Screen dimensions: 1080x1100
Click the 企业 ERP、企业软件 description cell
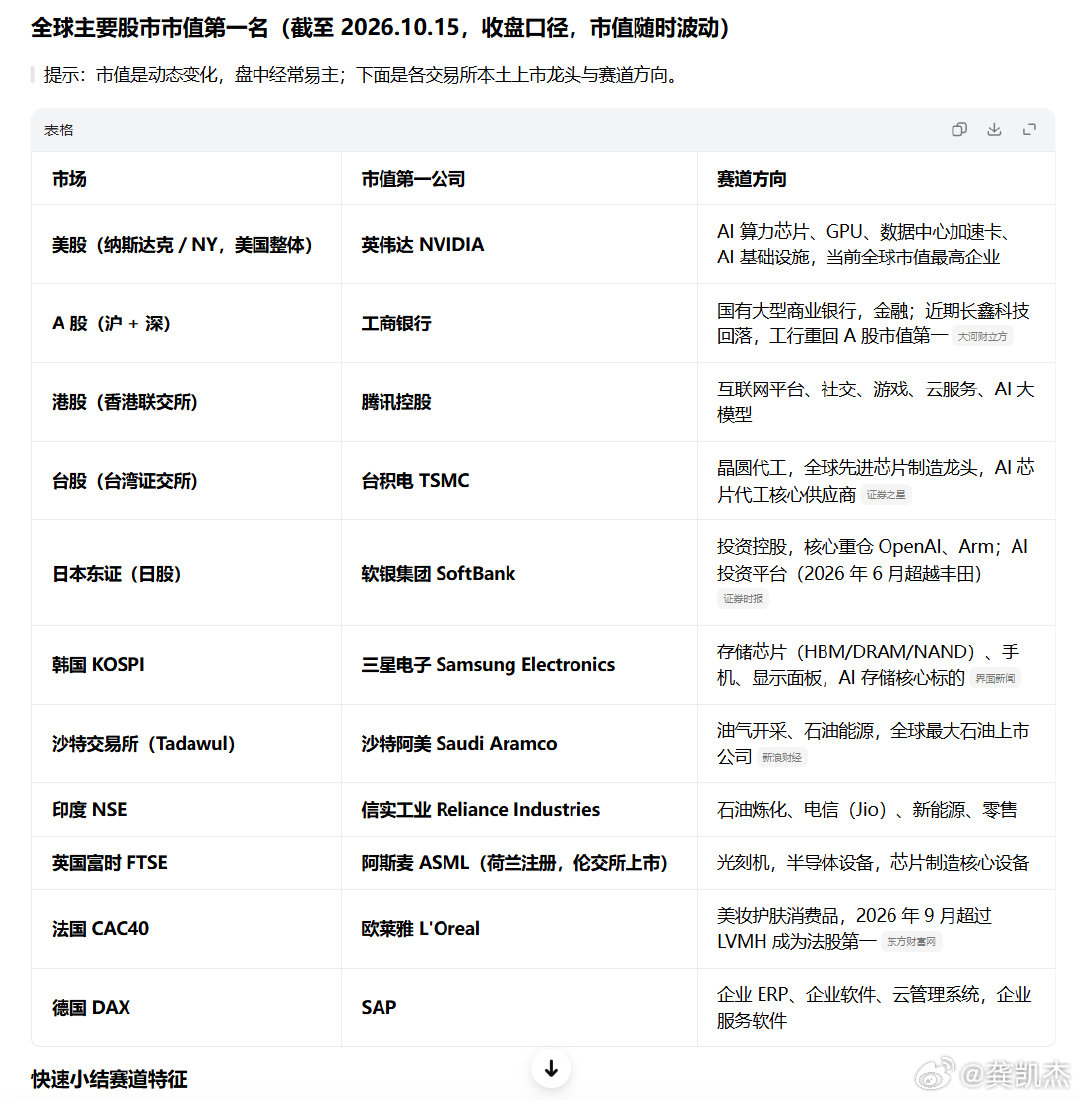[x=874, y=1007]
